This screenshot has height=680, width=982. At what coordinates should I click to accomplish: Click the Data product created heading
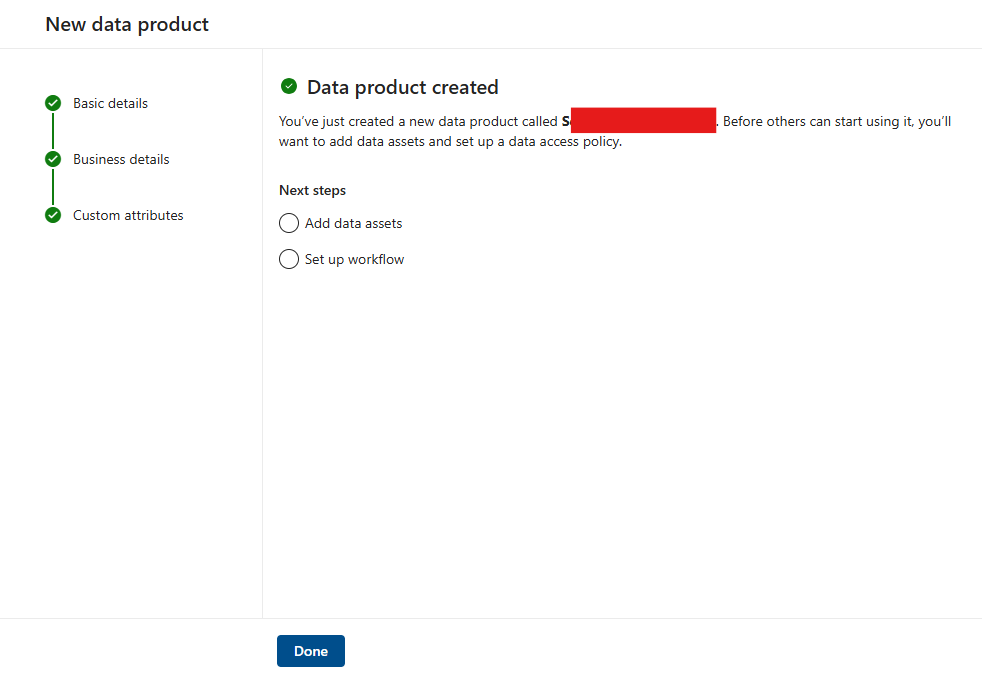pyautogui.click(x=402, y=87)
